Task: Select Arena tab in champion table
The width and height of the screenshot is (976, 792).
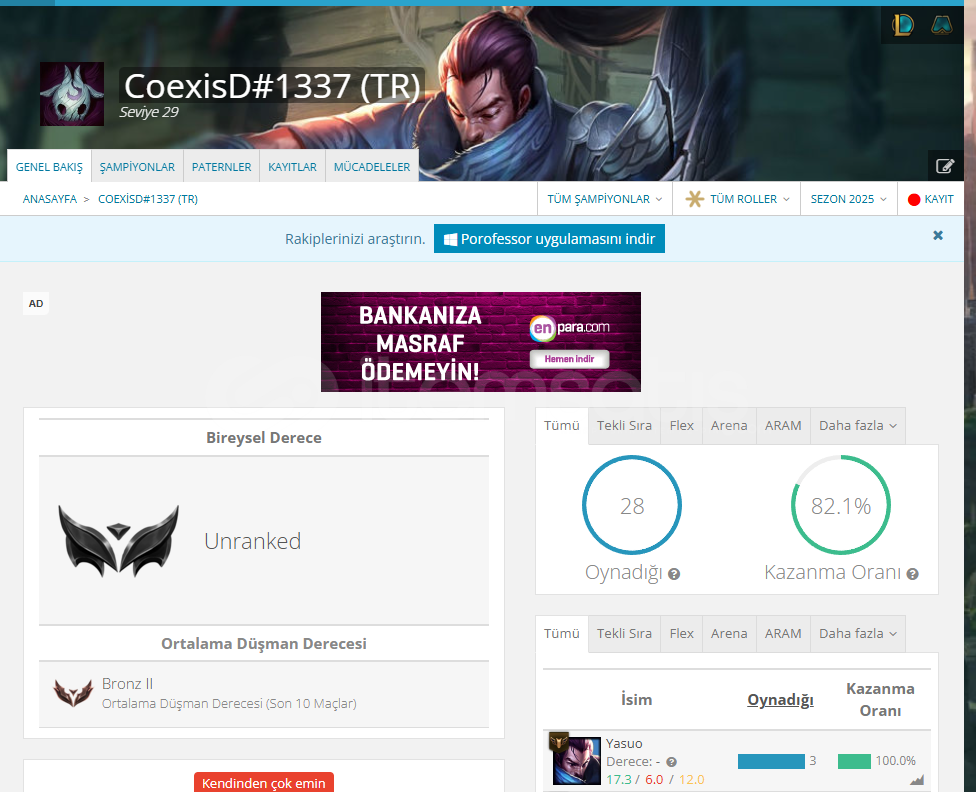Action: (x=729, y=634)
